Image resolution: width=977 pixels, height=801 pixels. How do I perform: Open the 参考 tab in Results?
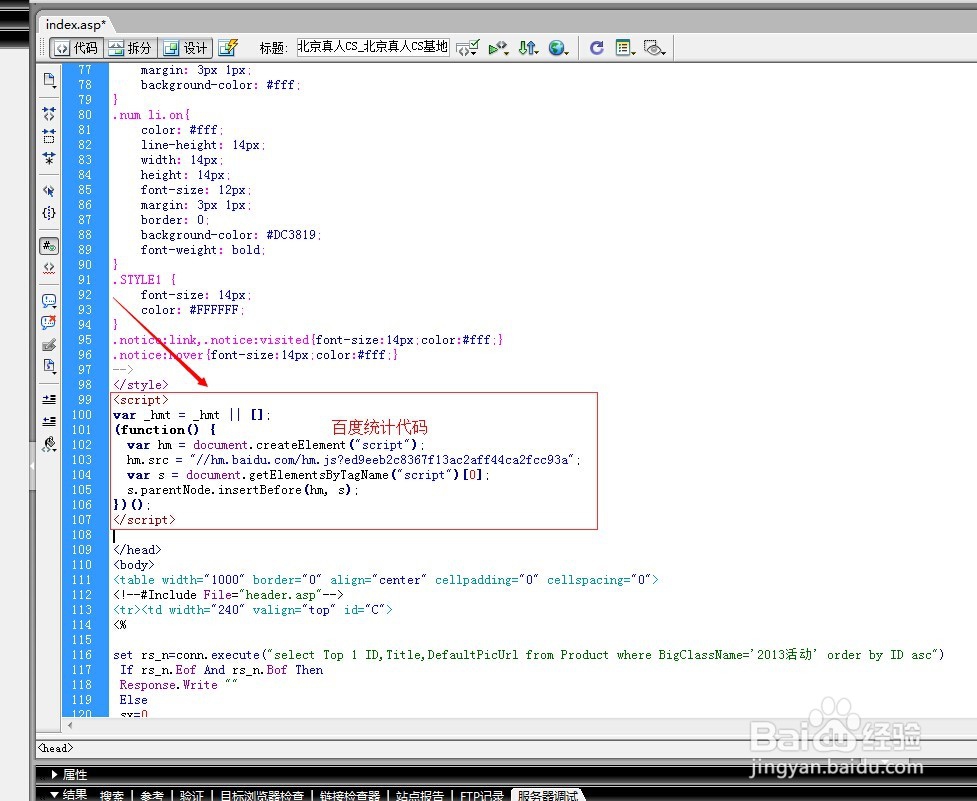(152, 795)
